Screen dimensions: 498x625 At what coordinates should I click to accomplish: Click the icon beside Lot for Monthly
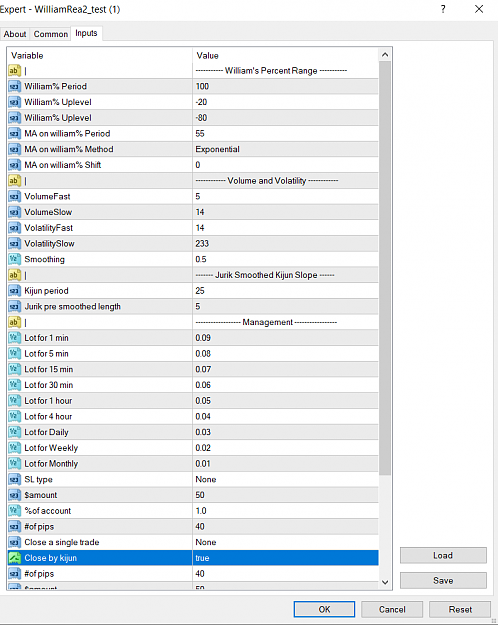(x=14, y=464)
